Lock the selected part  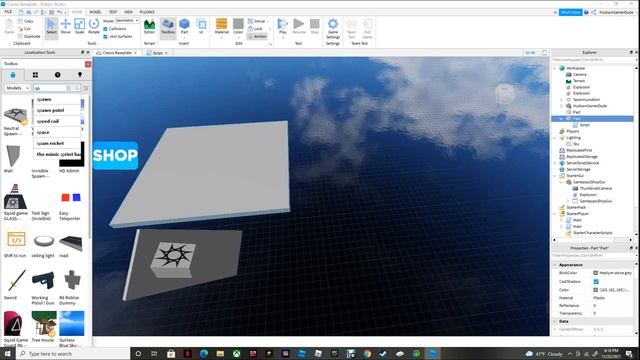click(x=256, y=29)
